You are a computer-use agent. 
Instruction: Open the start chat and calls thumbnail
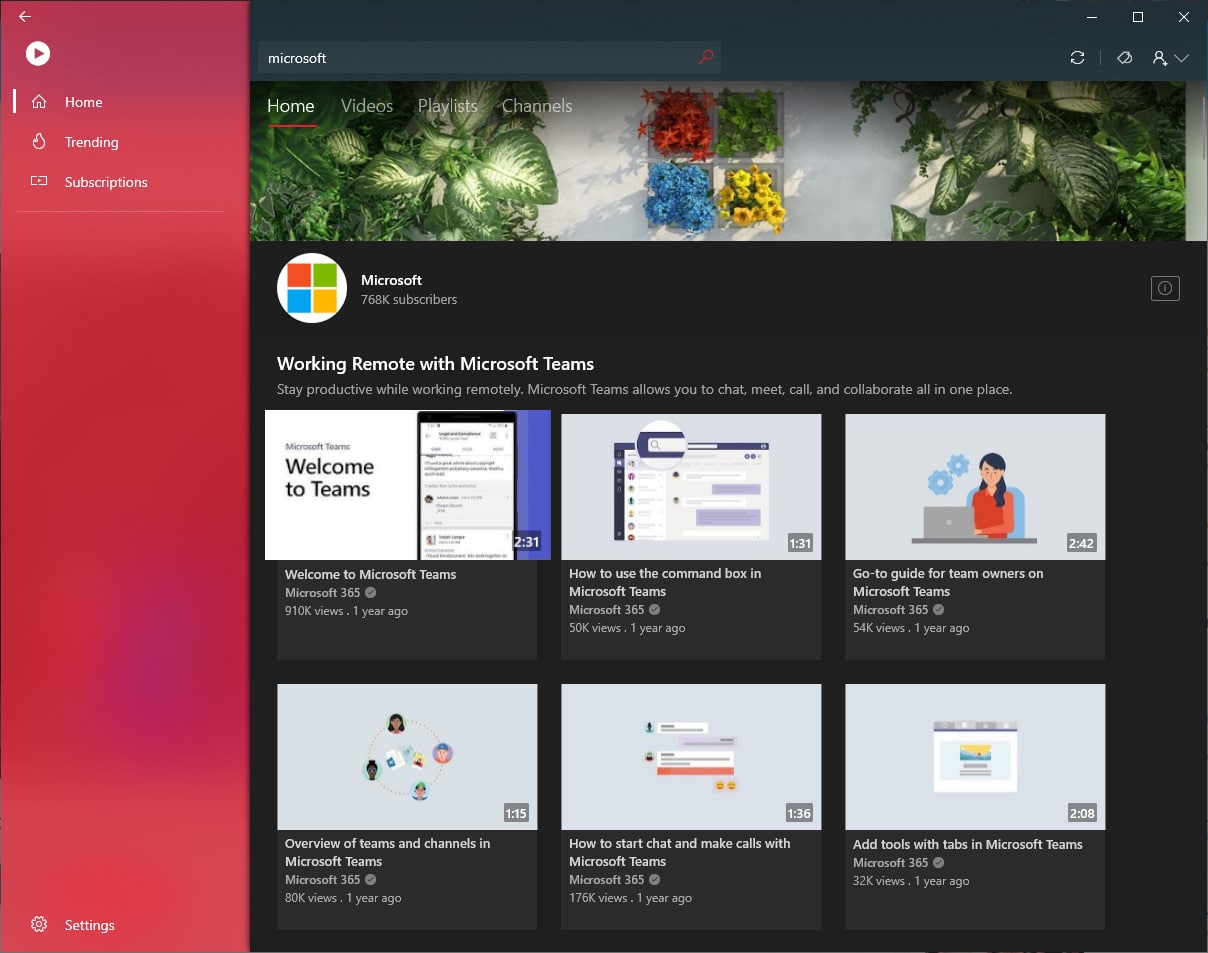pos(691,757)
